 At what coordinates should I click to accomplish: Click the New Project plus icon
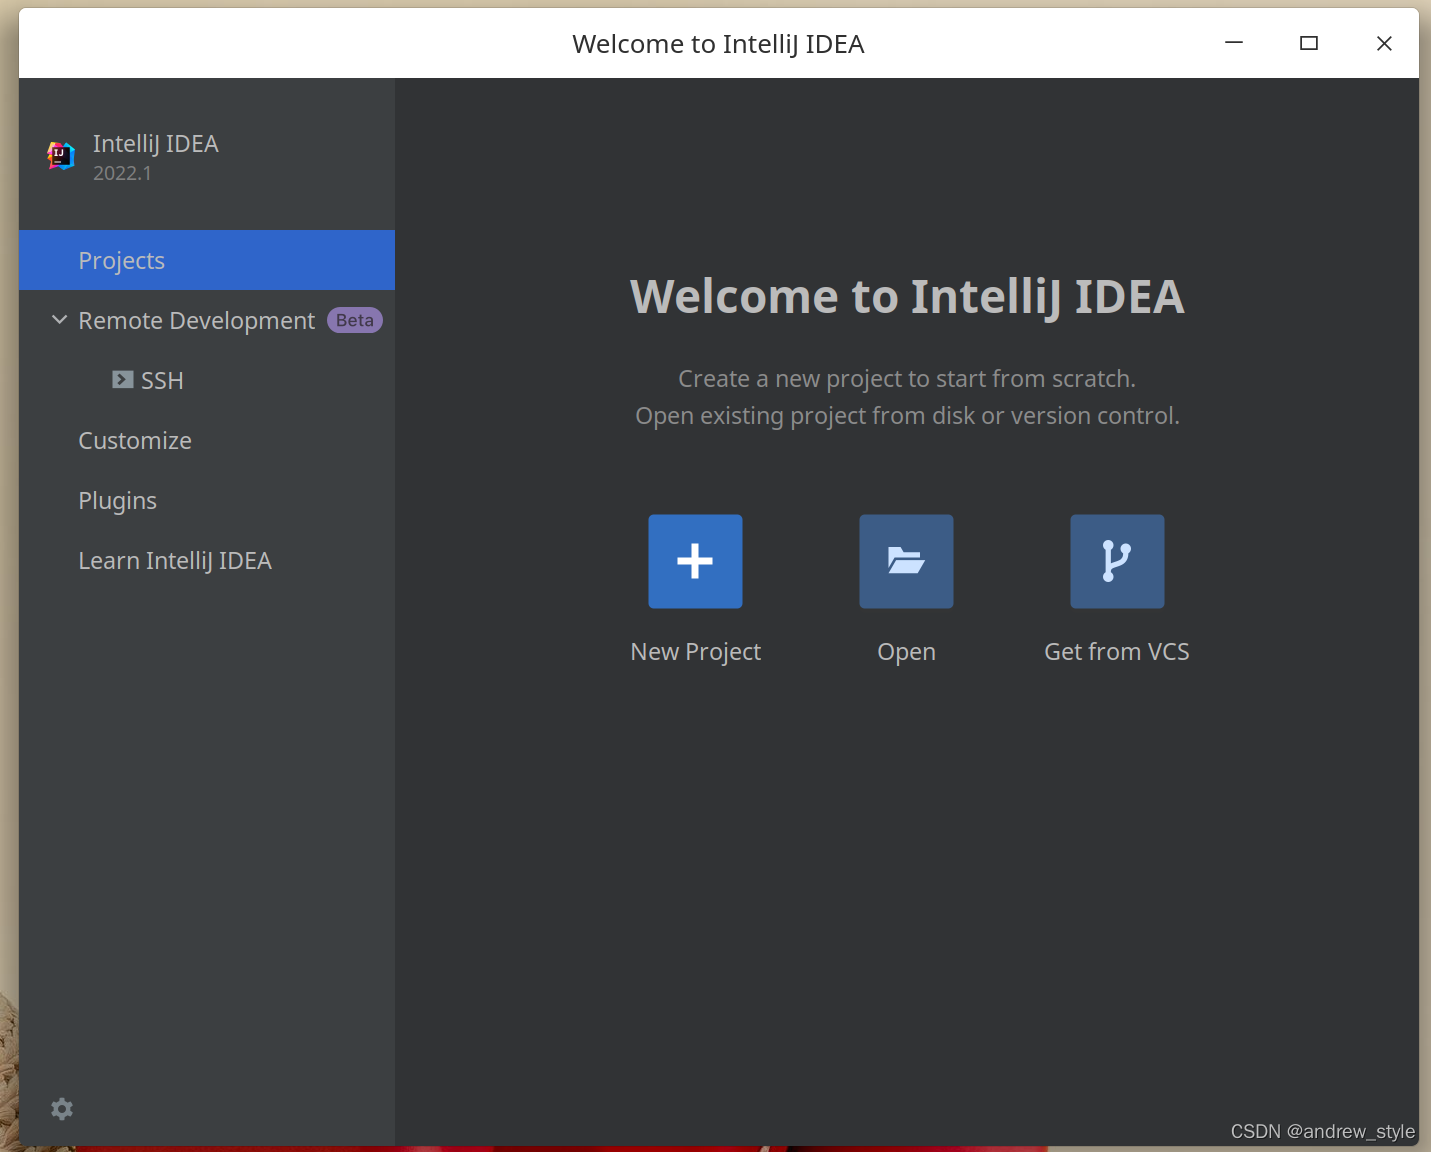tap(695, 561)
